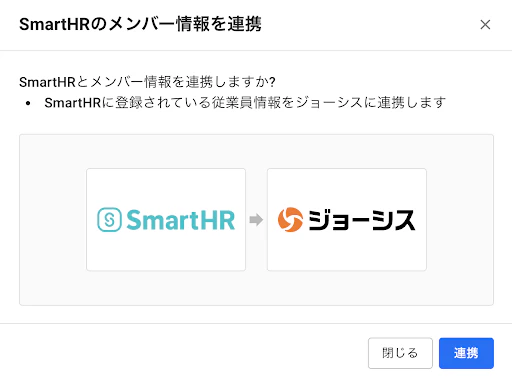Click the orange Josys swirl icon
This screenshot has height=381, width=512.
click(290, 220)
